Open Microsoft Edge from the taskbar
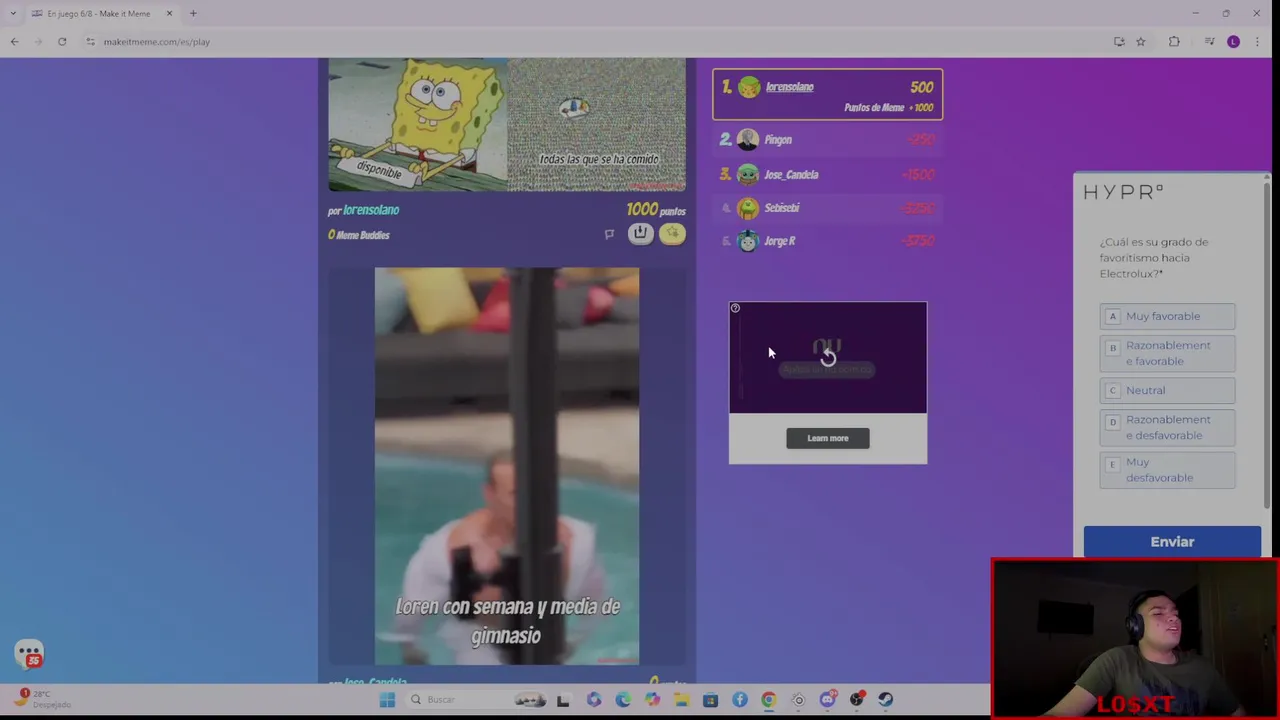The image size is (1280, 720). point(623,700)
